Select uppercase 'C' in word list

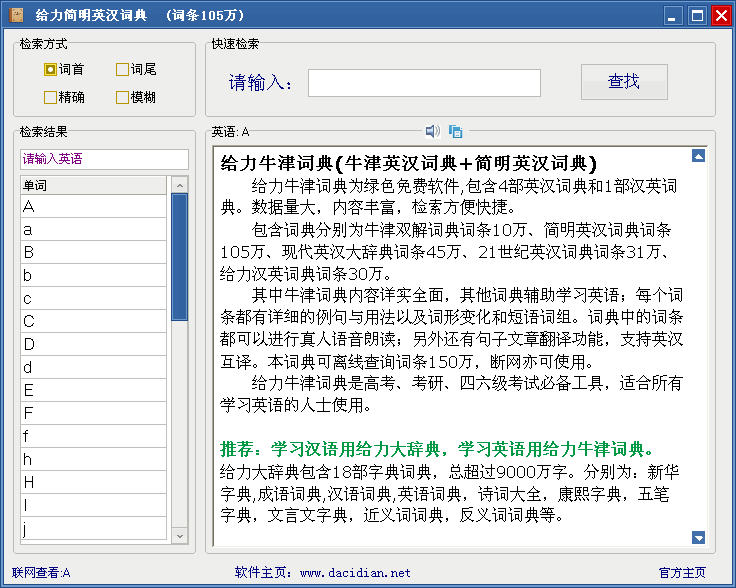coord(93,321)
